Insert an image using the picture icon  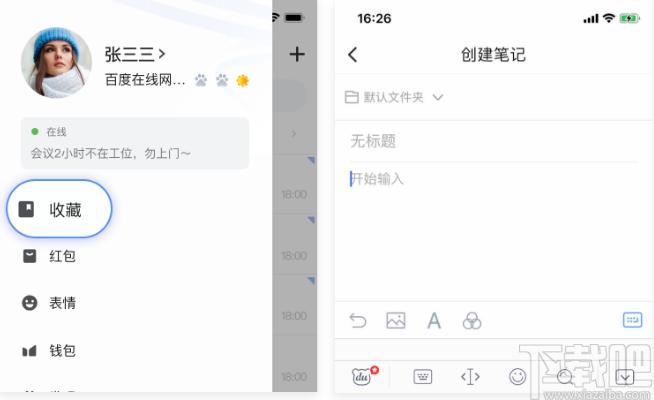(x=396, y=320)
